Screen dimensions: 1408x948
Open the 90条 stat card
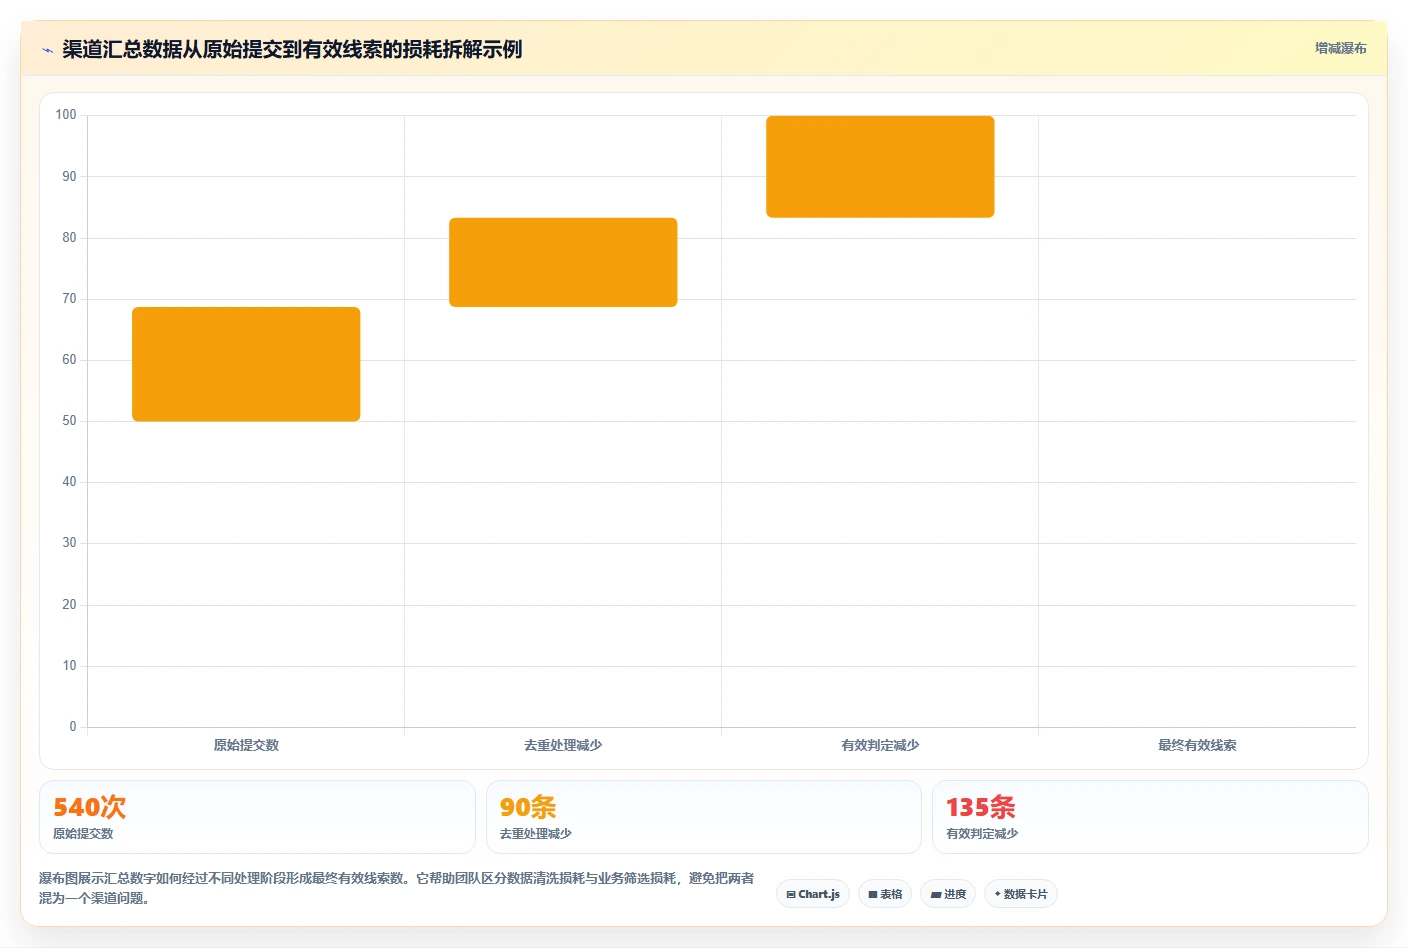[703, 817]
